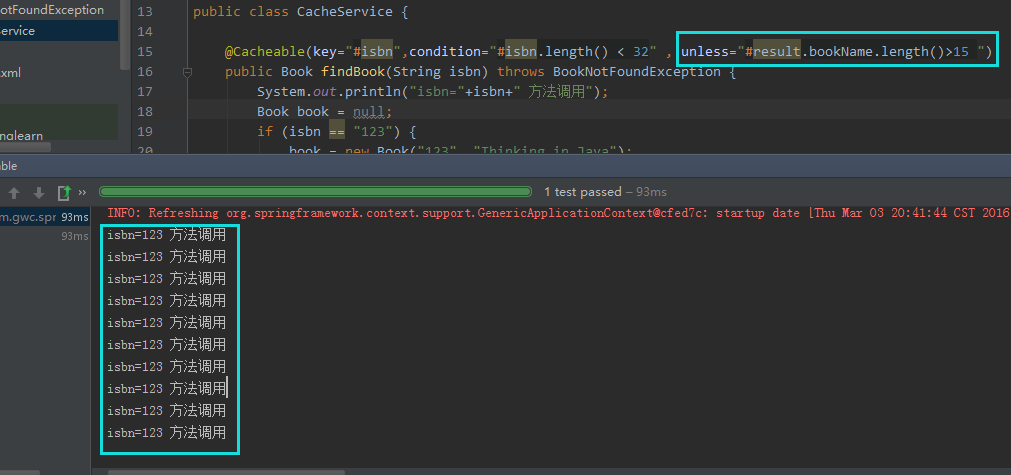The height and width of the screenshot is (475, 1011).
Task: Click line number 19 in gutter
Action: tap(146, 131)
